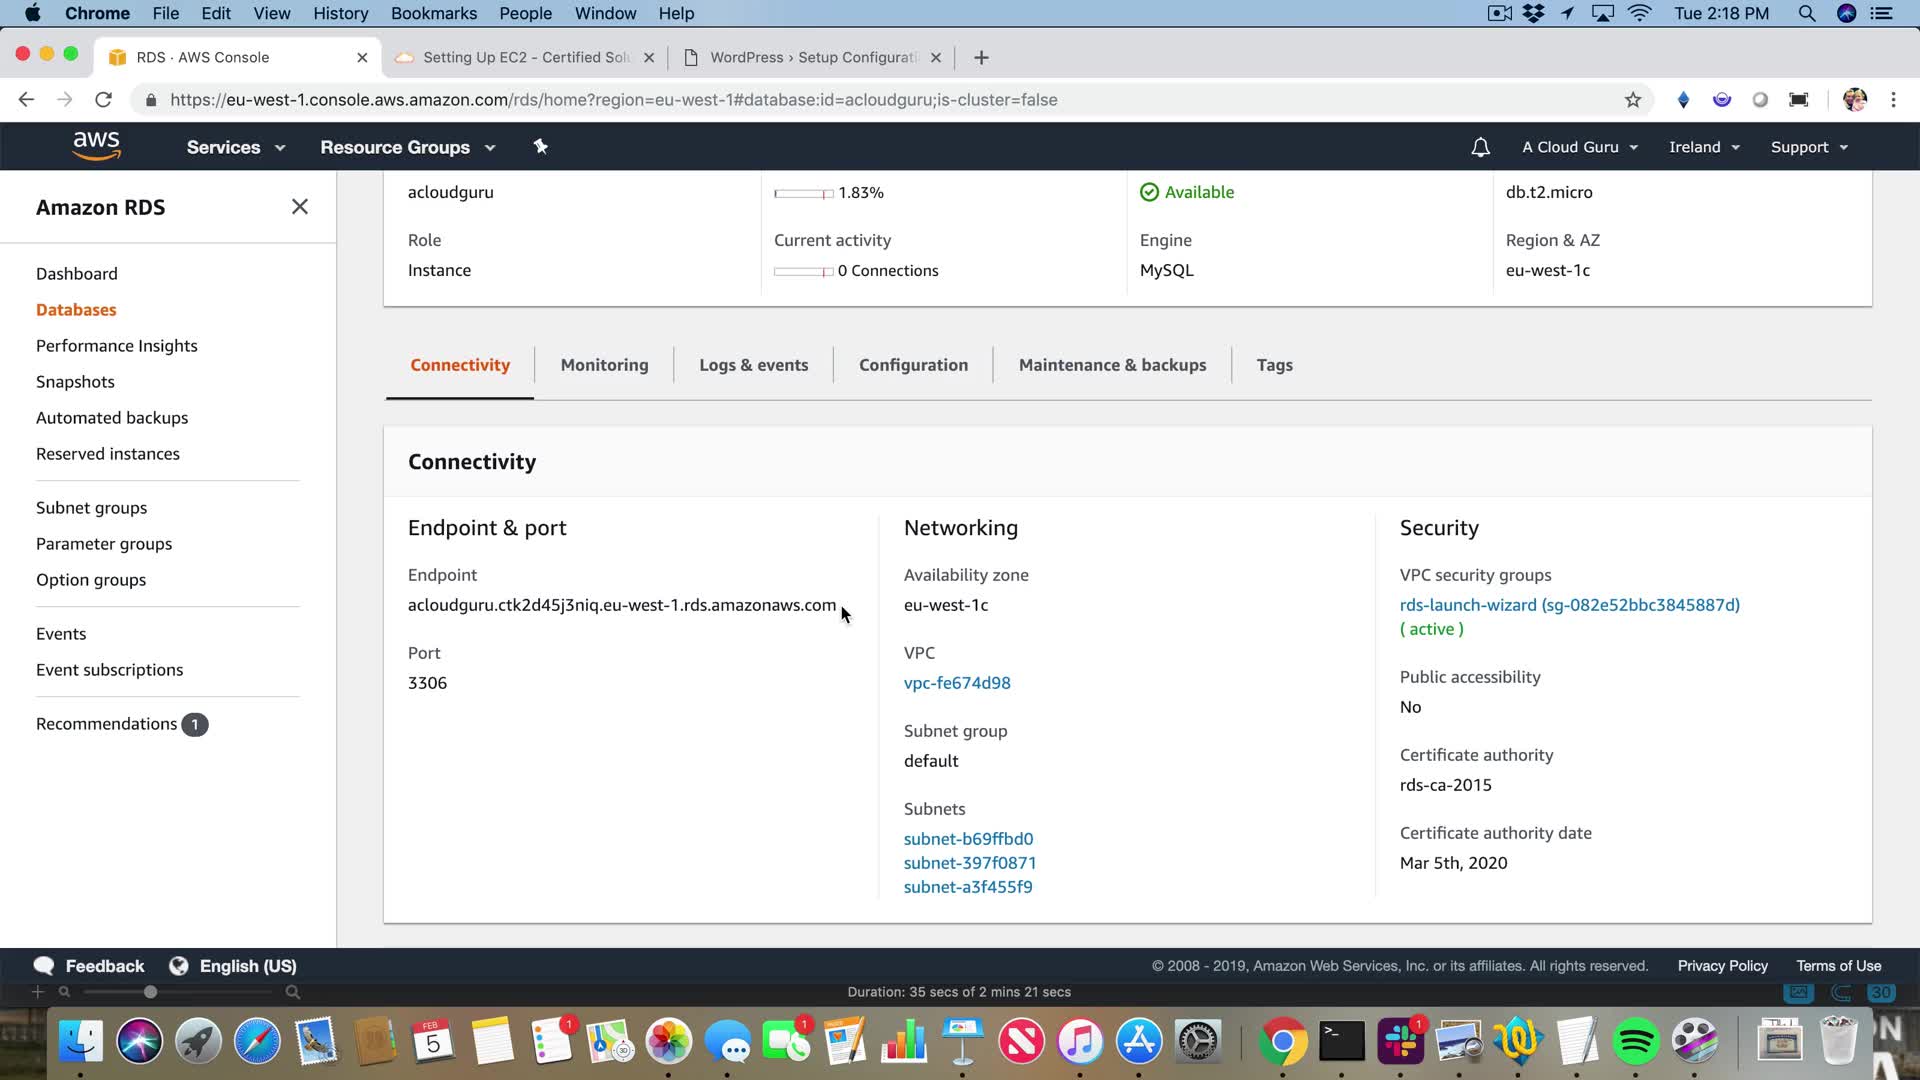The image size is (1920, 1080).
Task: Click the AWS logo home icon
Action: [96, 146]
